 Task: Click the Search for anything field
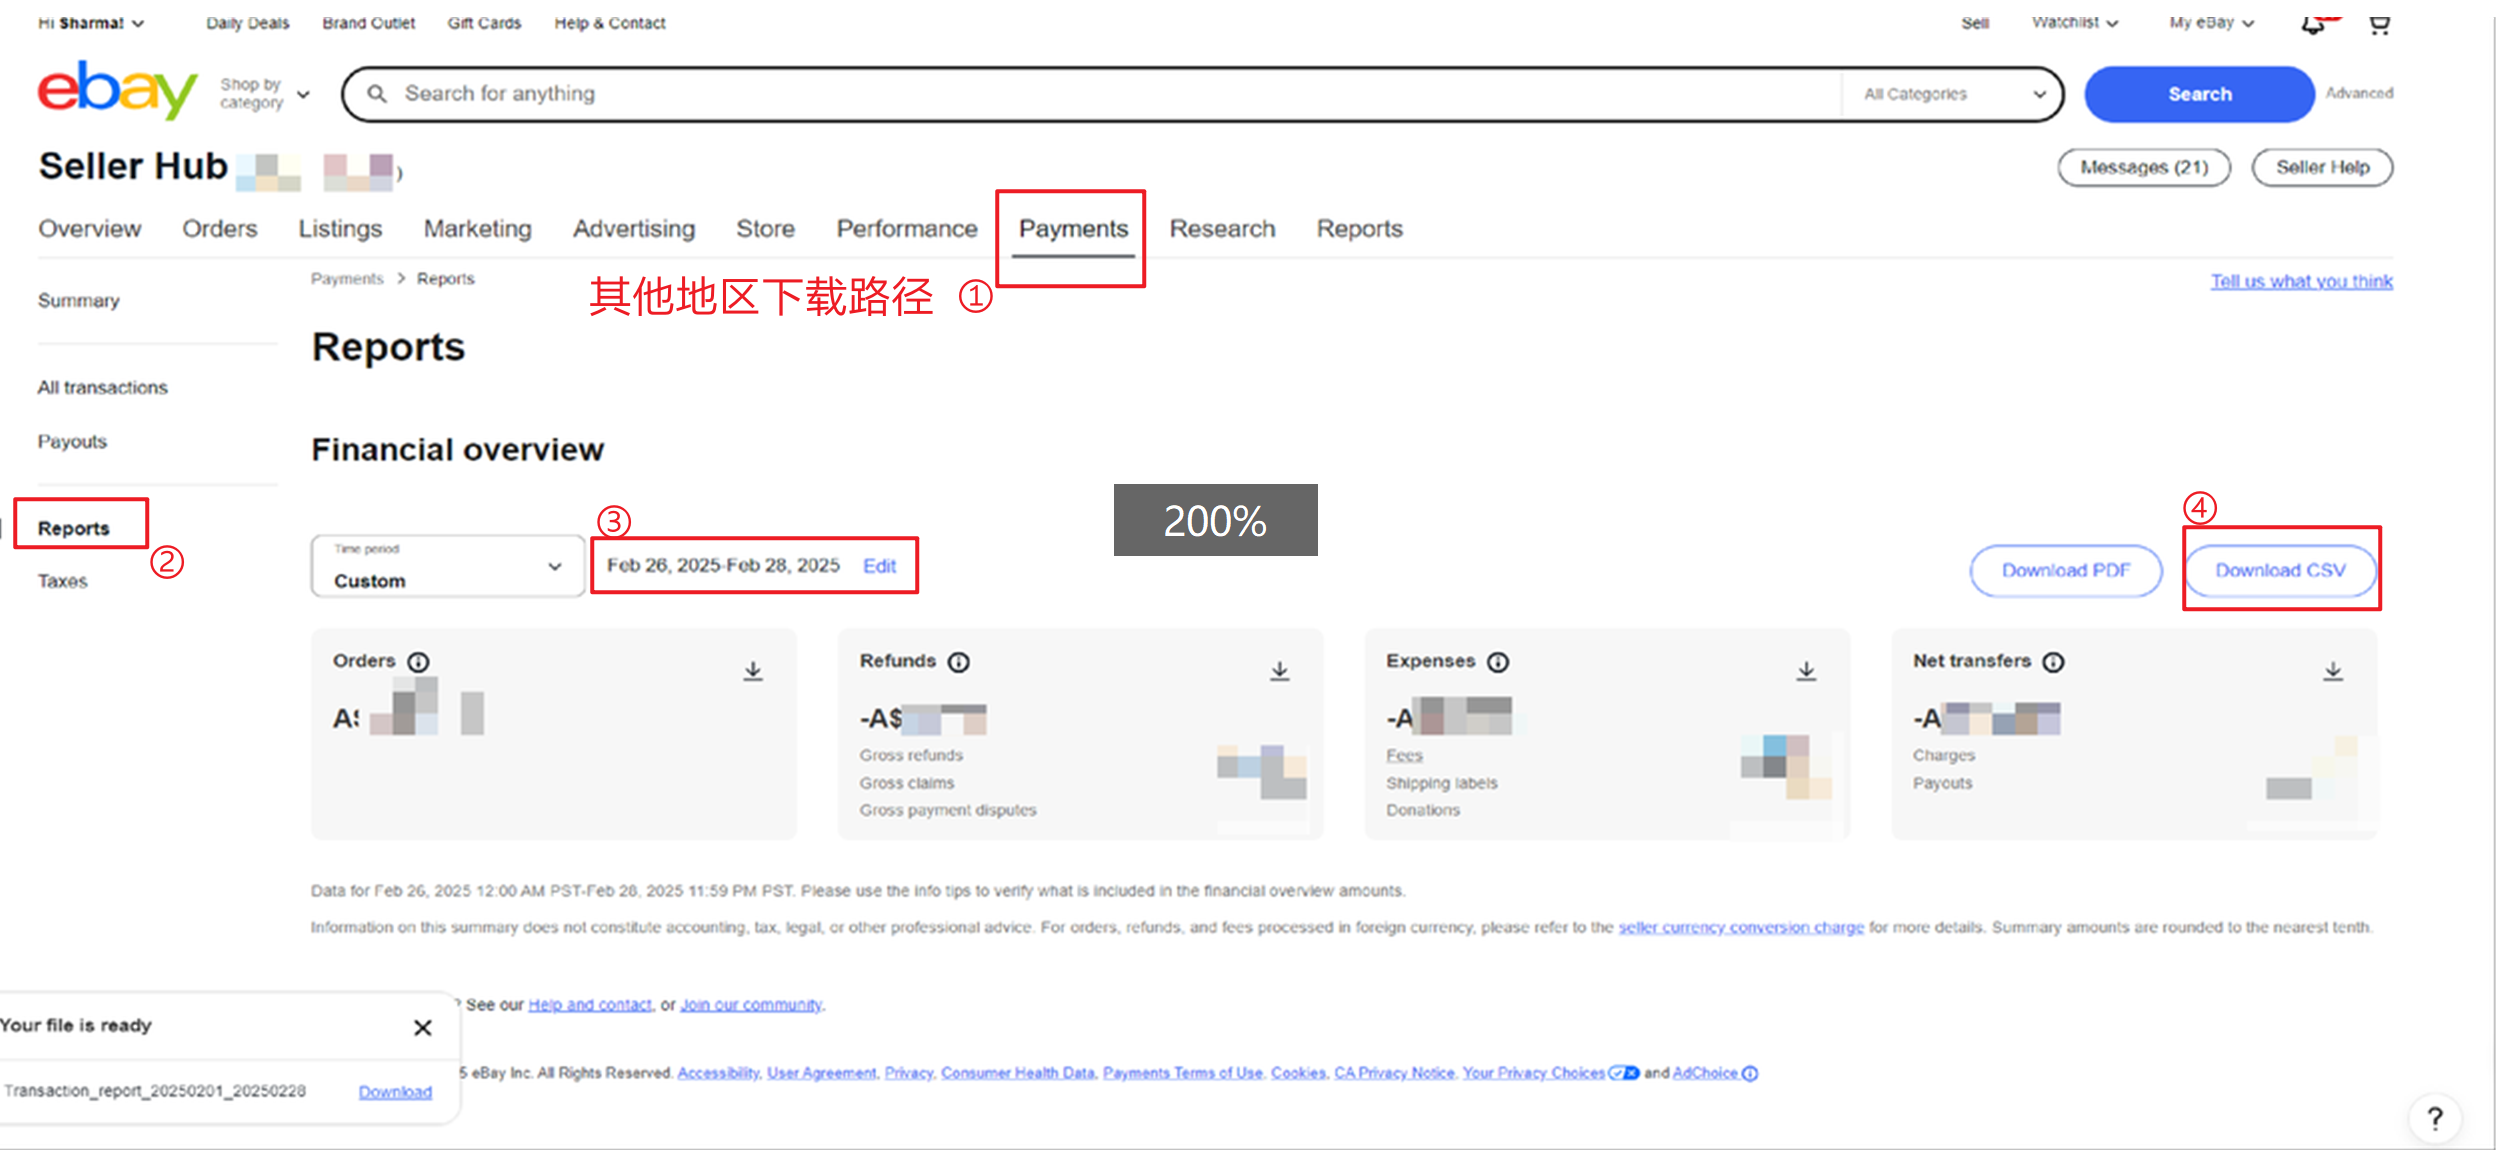1100,94
